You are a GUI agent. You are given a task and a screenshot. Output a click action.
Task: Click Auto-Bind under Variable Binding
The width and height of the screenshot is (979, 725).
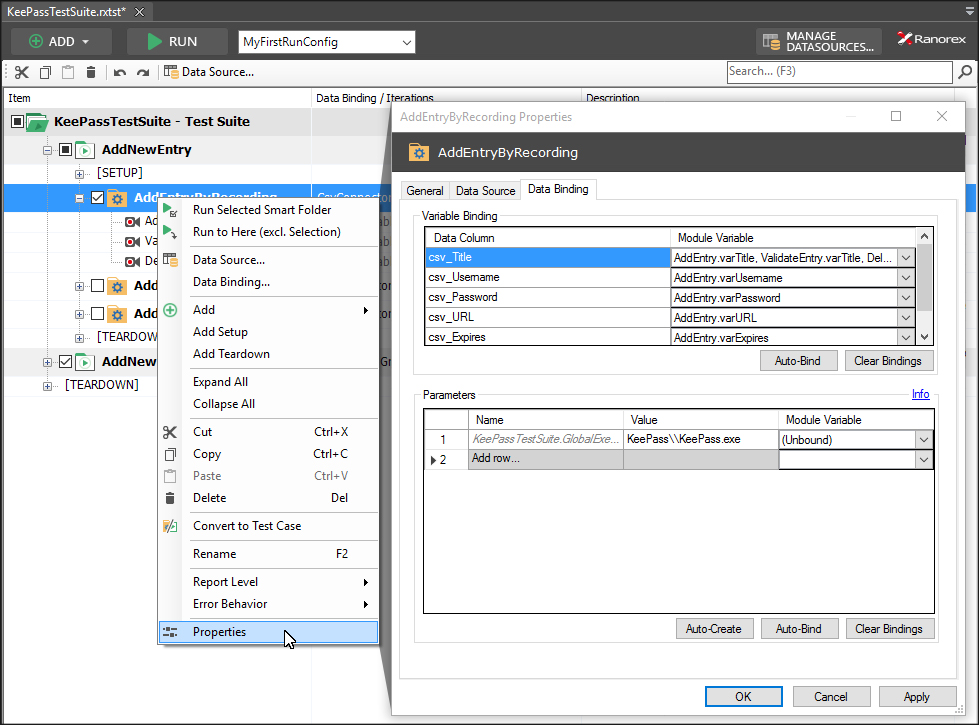click(798, 361)
